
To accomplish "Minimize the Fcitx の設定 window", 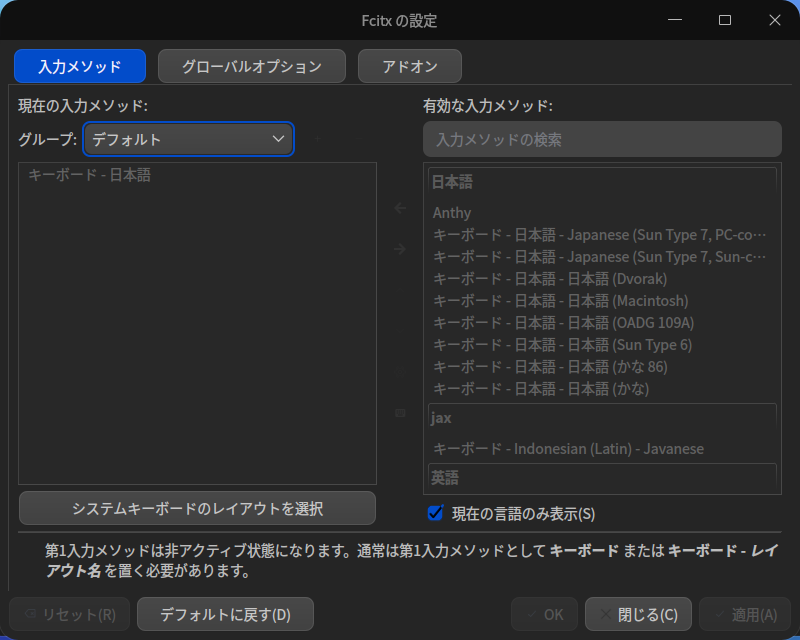I will 674,20.
